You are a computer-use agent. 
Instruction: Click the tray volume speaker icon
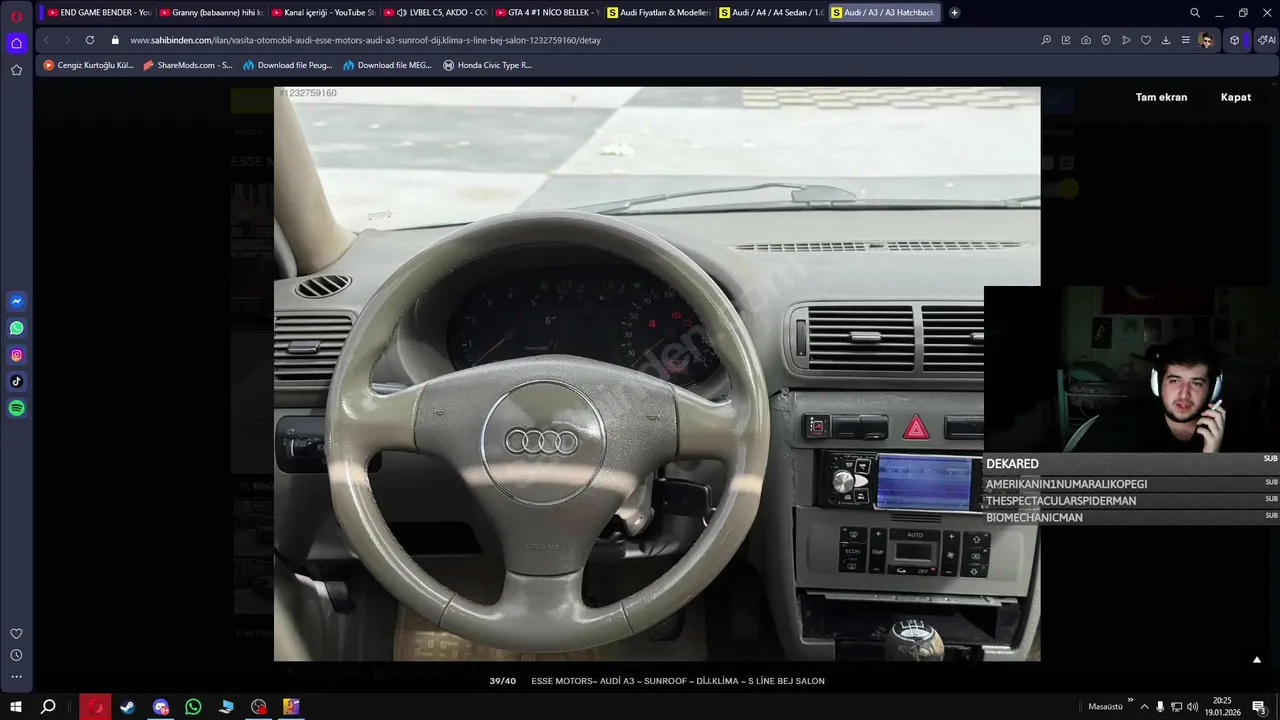pyautogui.click(x=1192, y=707)
